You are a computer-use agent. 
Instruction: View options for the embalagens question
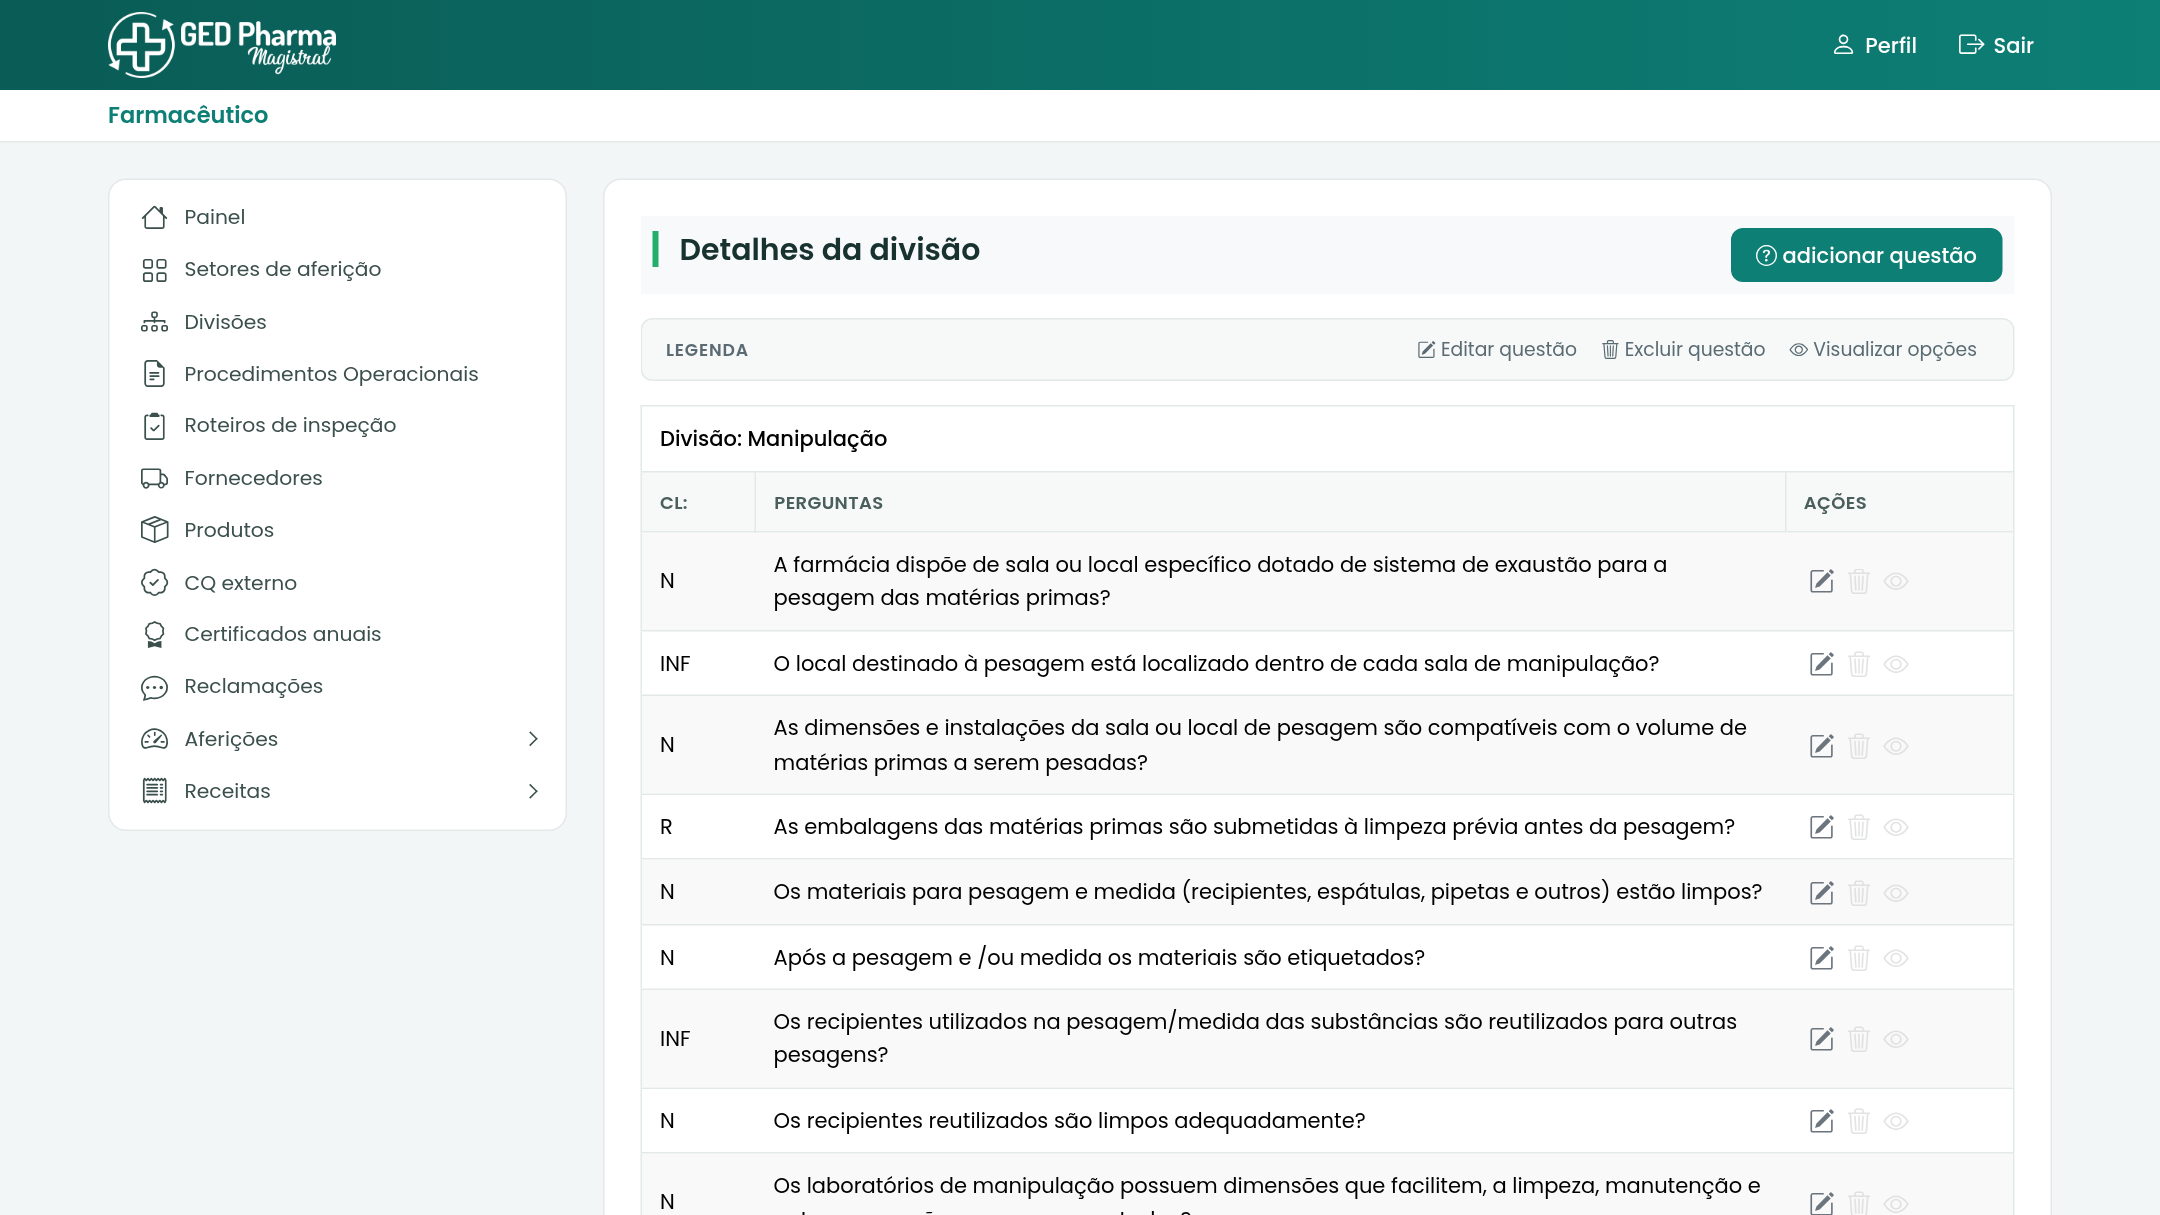(1895, 827)
